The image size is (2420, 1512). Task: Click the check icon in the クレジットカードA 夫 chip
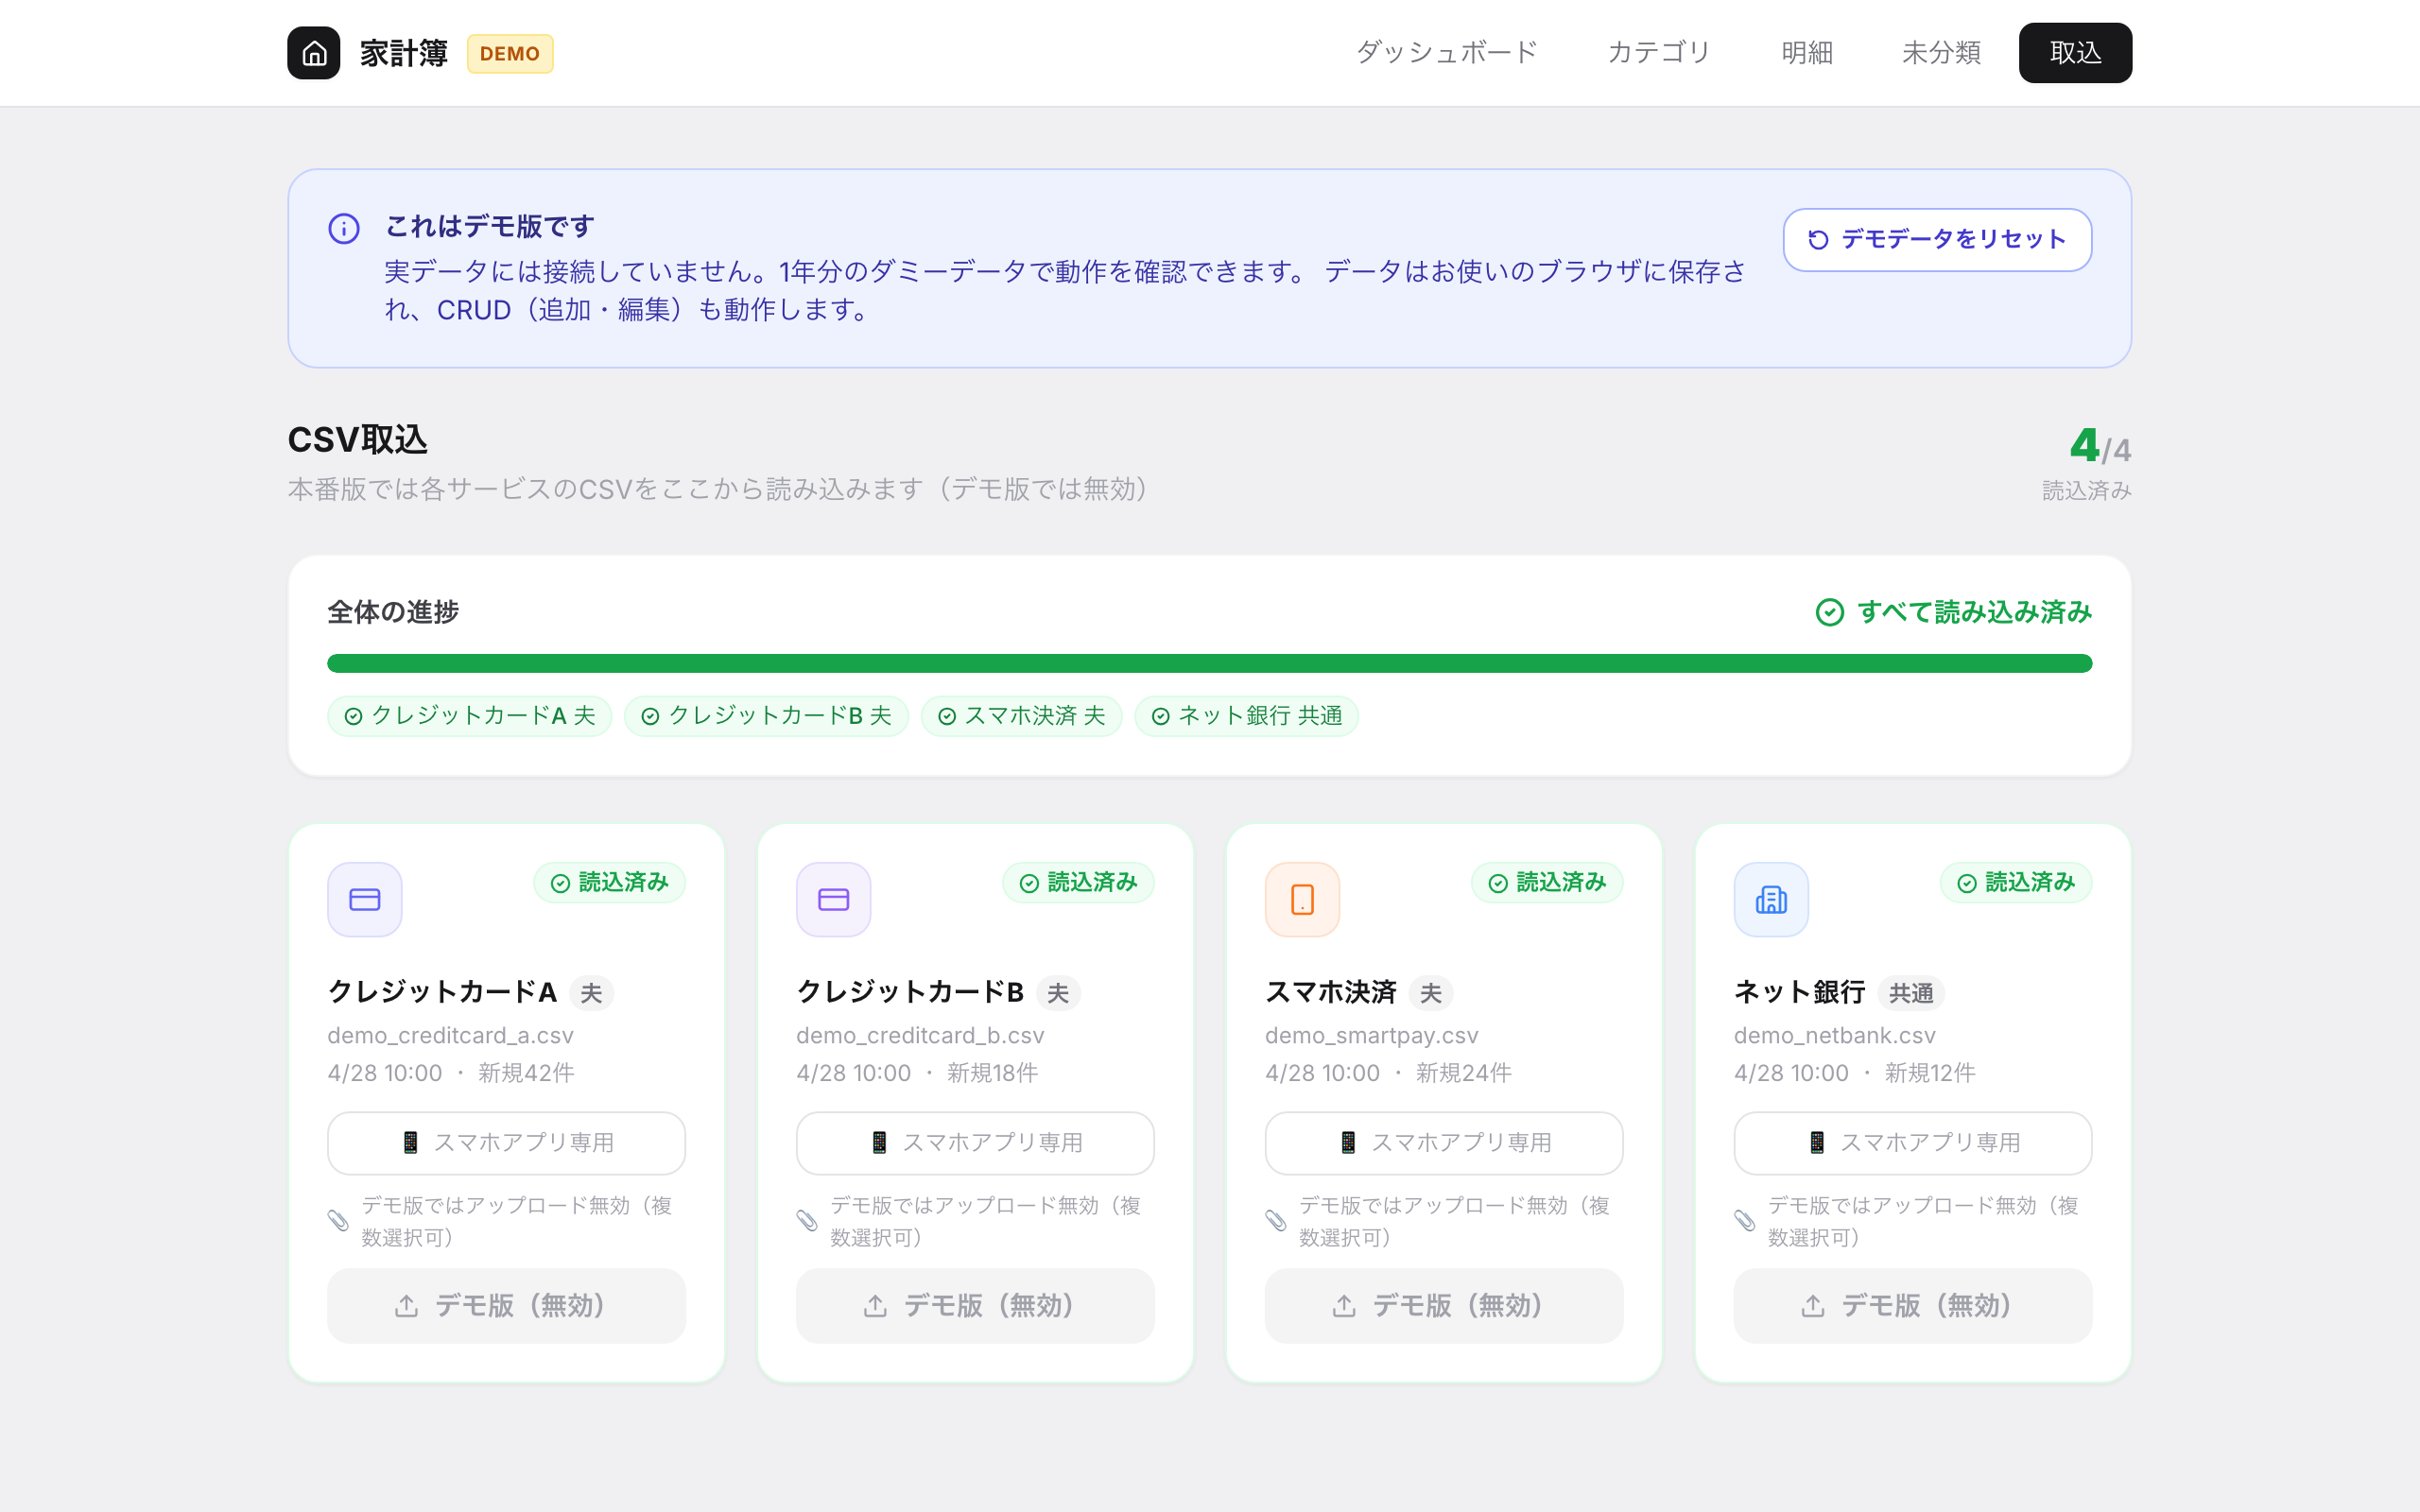[x=353, y=716]
